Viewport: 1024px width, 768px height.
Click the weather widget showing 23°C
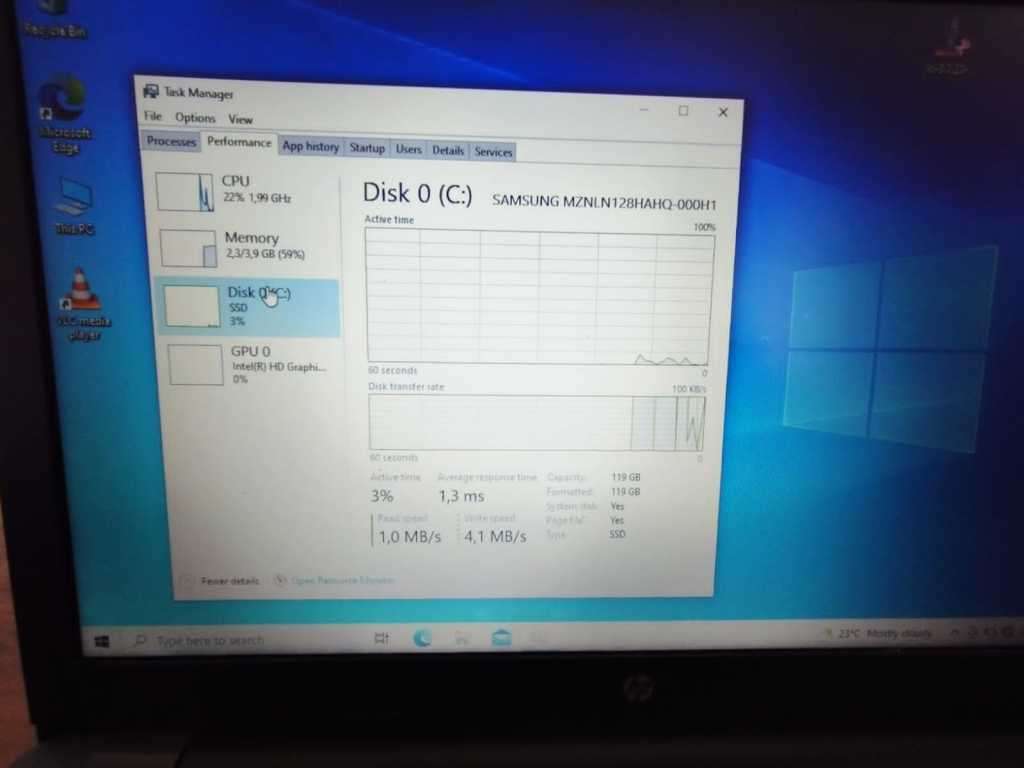(880, 634)
